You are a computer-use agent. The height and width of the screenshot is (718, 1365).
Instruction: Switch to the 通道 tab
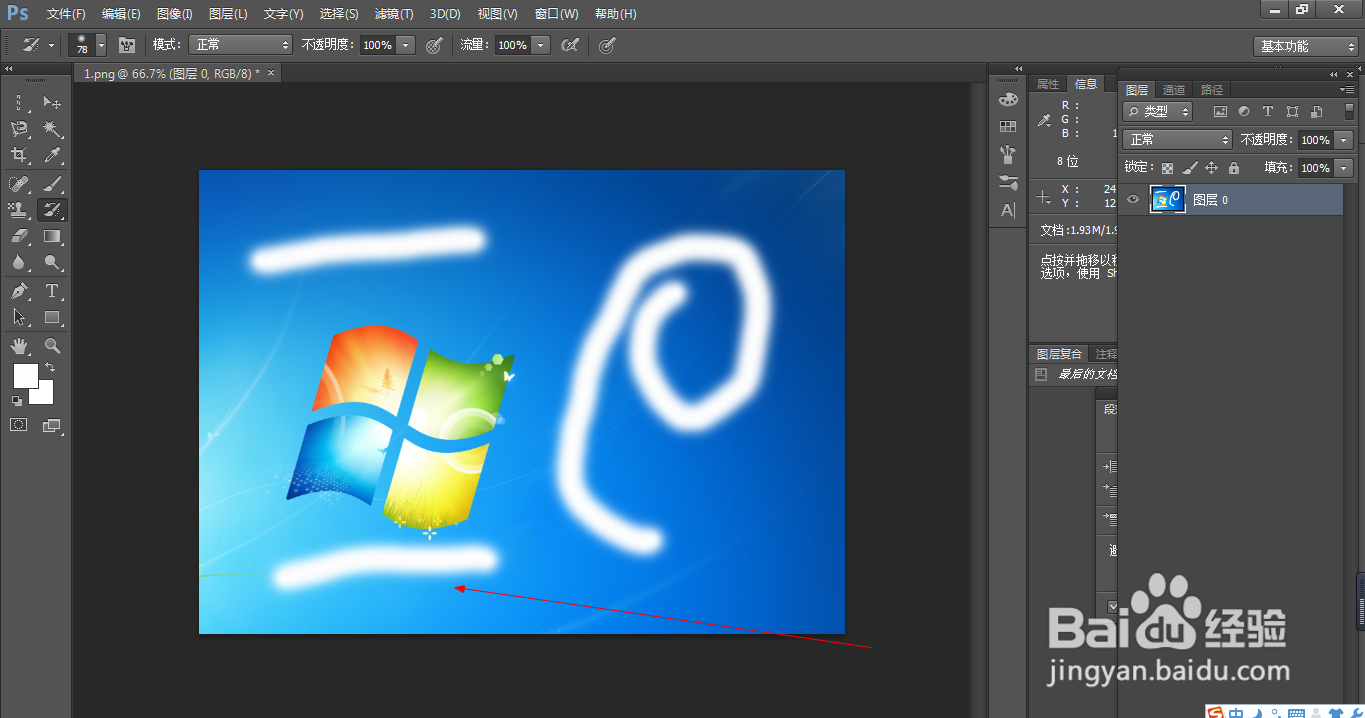click(1174, 90)
